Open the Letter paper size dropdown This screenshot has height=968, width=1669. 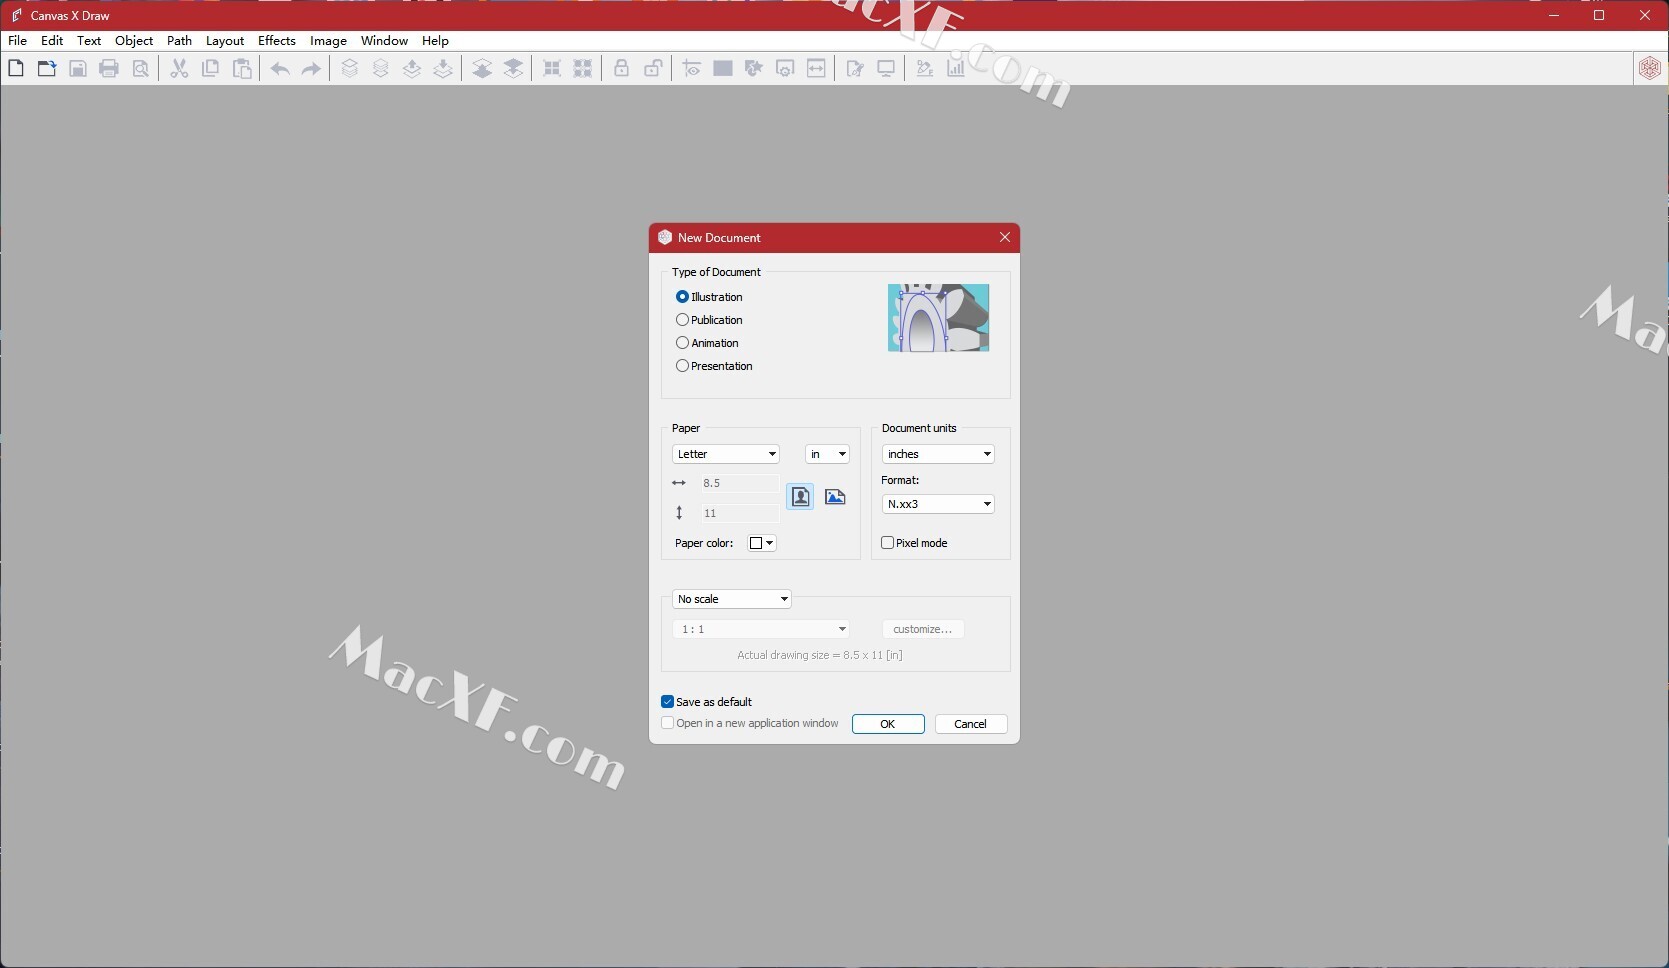click(x=726, y=454)
